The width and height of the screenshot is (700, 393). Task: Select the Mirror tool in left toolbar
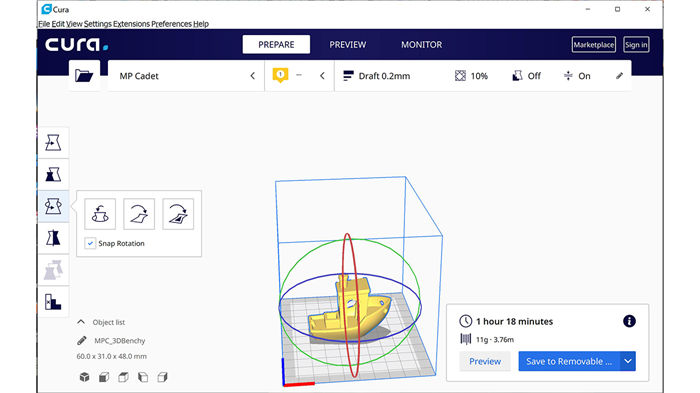[53, 238]
